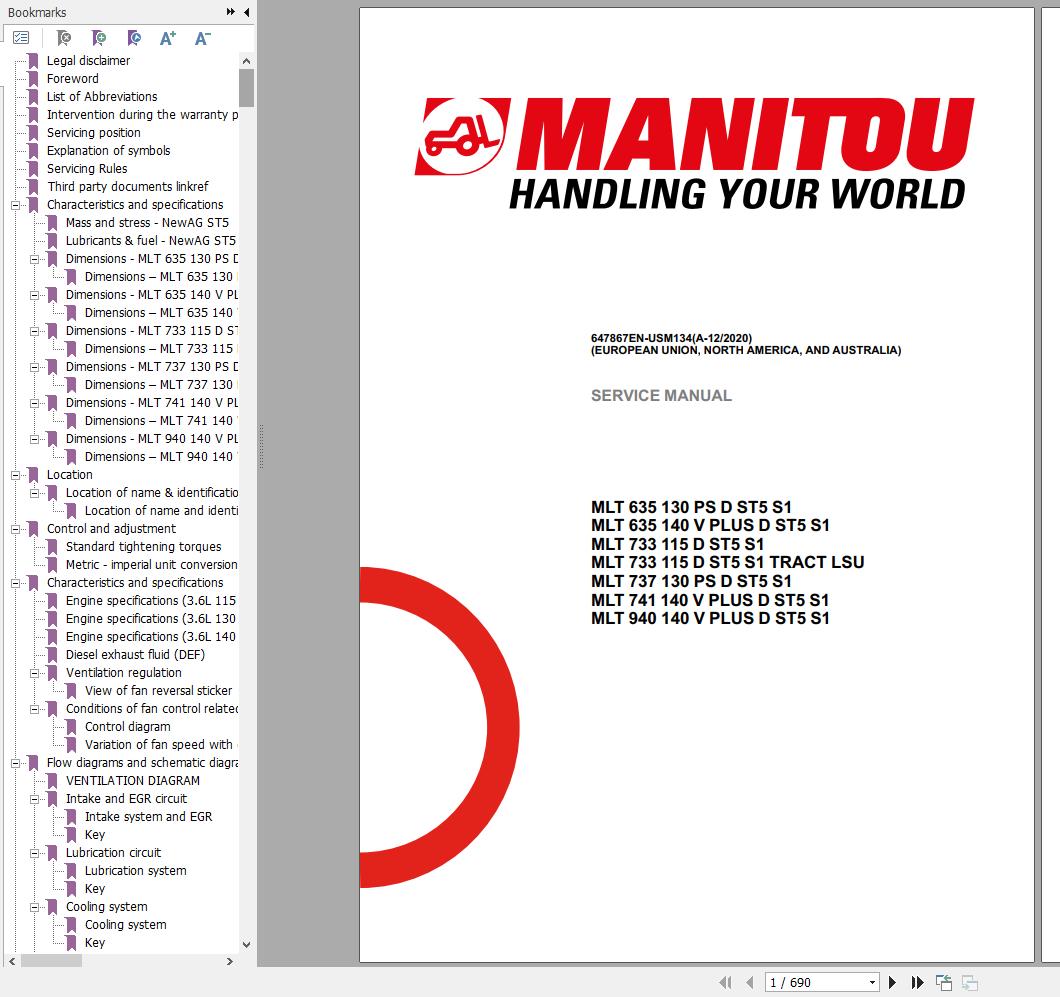The width and height of the screenshot is (1060, 997).
Task: Collapse Dimensions - MLT 737 130 PS node
Action: (34, 367)
